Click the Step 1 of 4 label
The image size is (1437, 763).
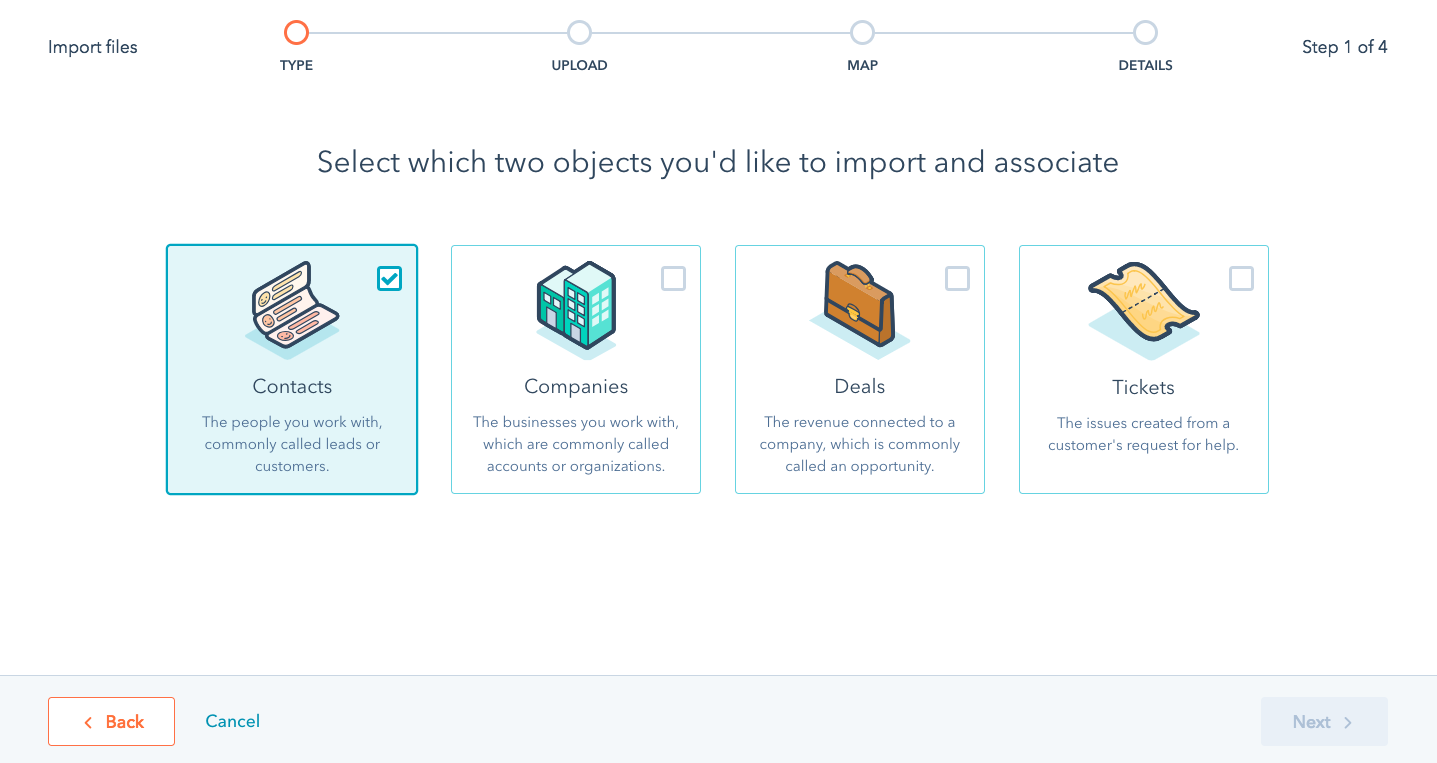coord(1344,46)
